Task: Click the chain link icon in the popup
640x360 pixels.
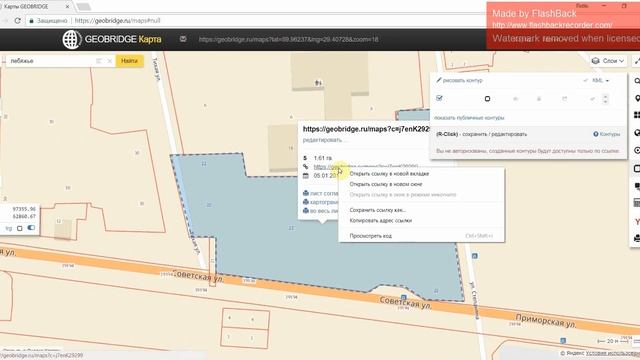Action: pyautogui.click(x=305, y=167)
